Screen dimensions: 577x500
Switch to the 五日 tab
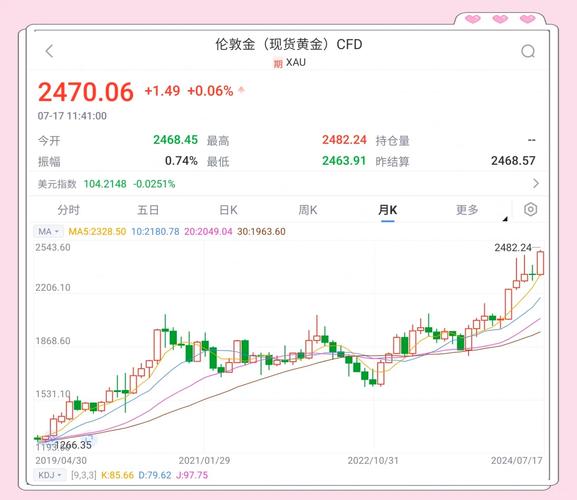coord(148,210)
